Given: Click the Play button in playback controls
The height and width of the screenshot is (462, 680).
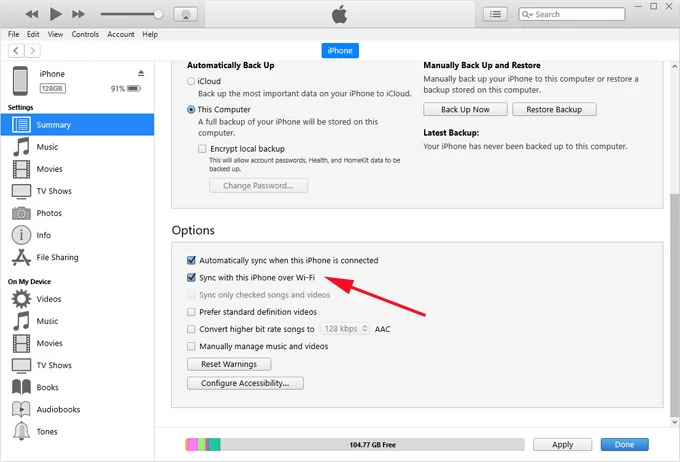Looking at the screenshot, I should click(55, 14).
